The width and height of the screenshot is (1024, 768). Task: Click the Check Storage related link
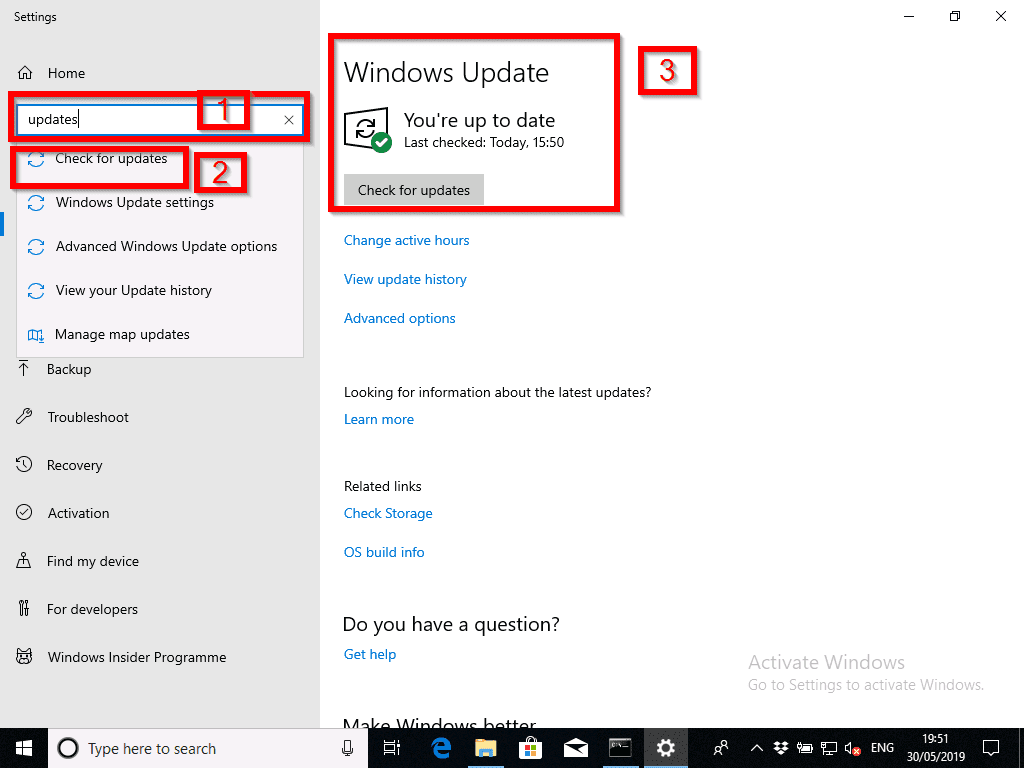pyautogui.click(x=388, y=513)
